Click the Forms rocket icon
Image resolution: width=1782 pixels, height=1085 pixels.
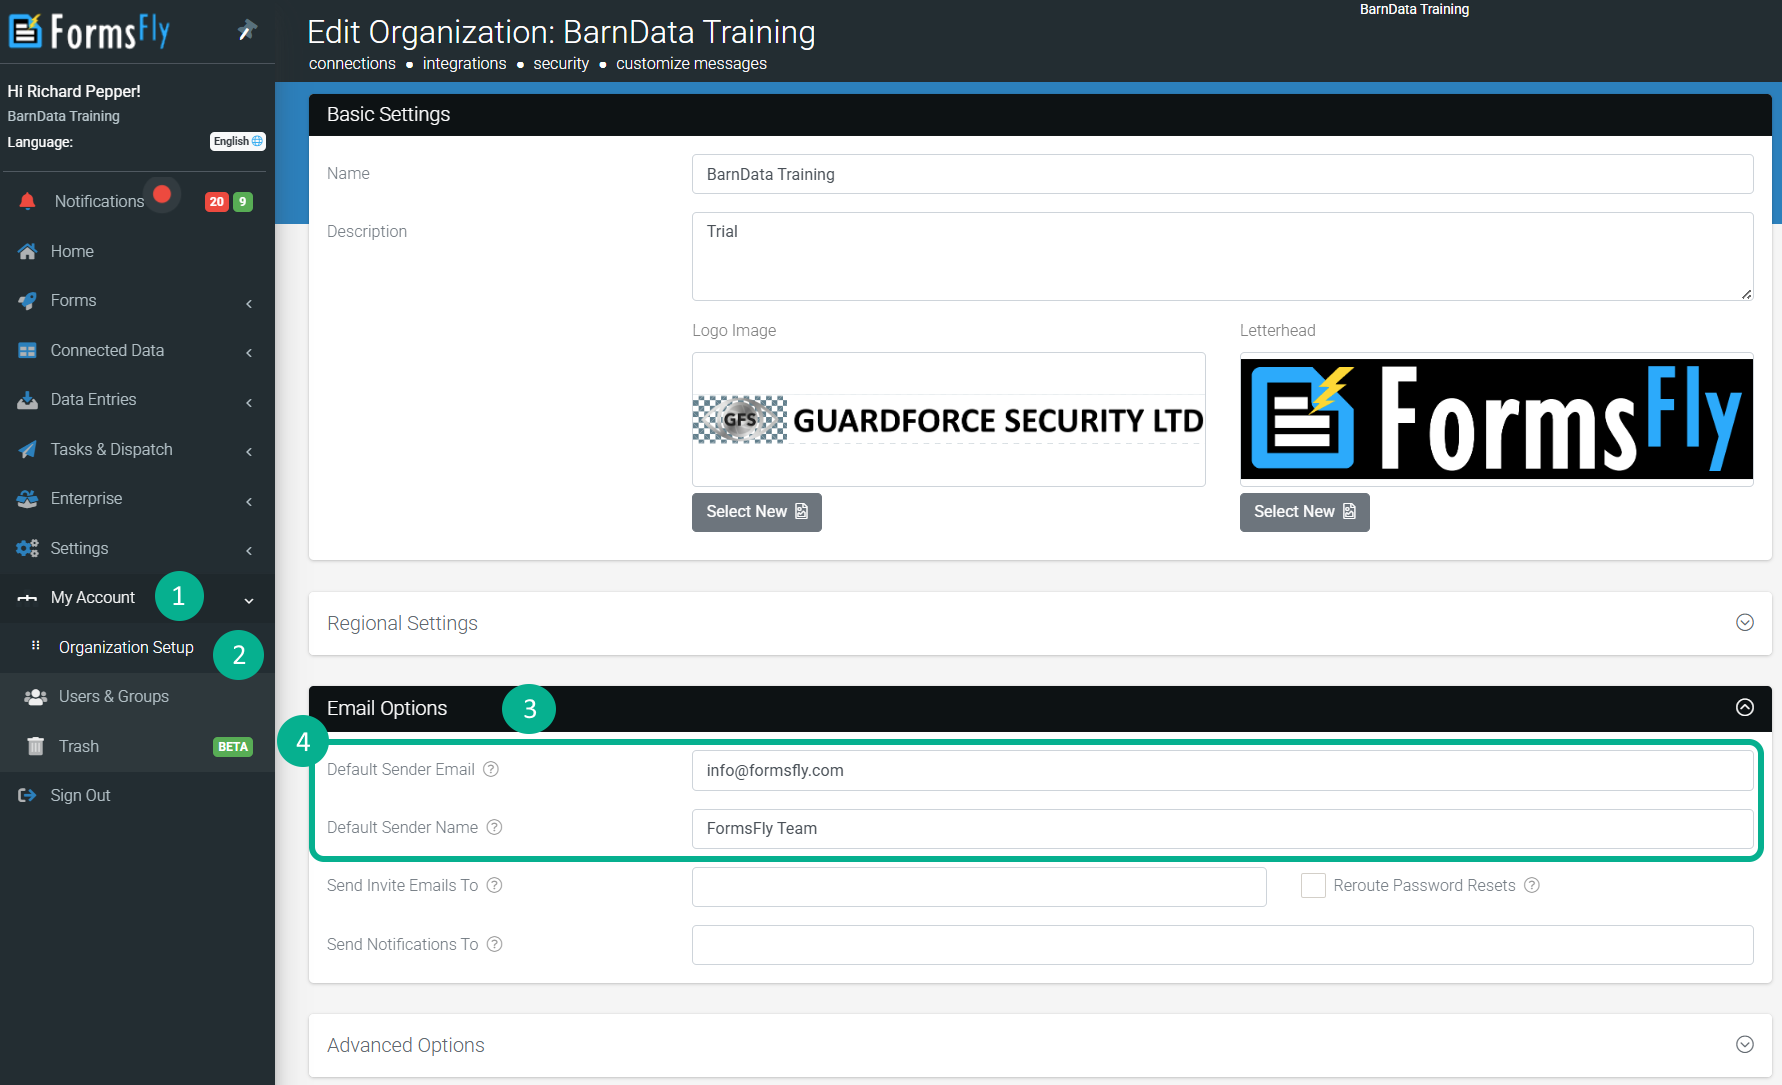coord(28,301)
